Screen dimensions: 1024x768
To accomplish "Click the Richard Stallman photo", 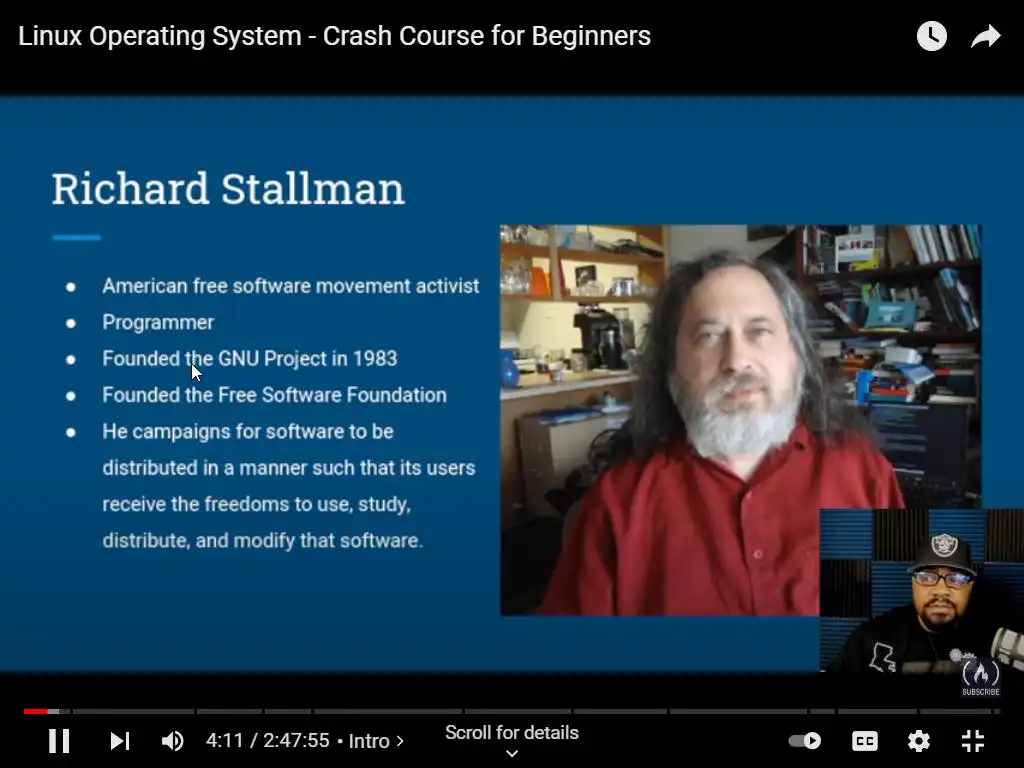I will click(x=741, y=420).
